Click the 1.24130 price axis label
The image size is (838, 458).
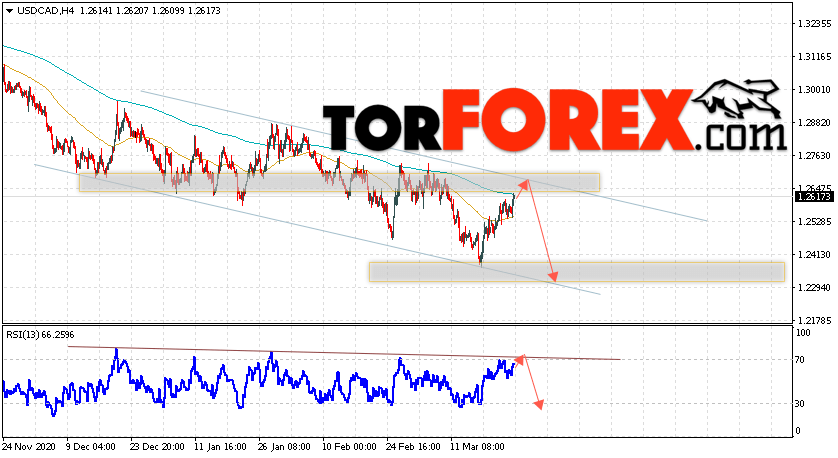(x=814, y=255)
